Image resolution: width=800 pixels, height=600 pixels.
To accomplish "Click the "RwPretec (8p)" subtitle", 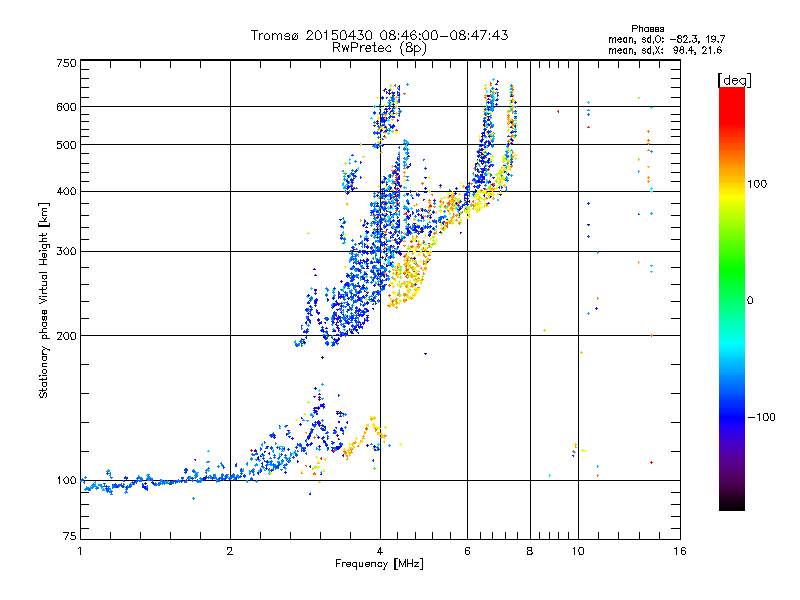I will tap(379, 48).
